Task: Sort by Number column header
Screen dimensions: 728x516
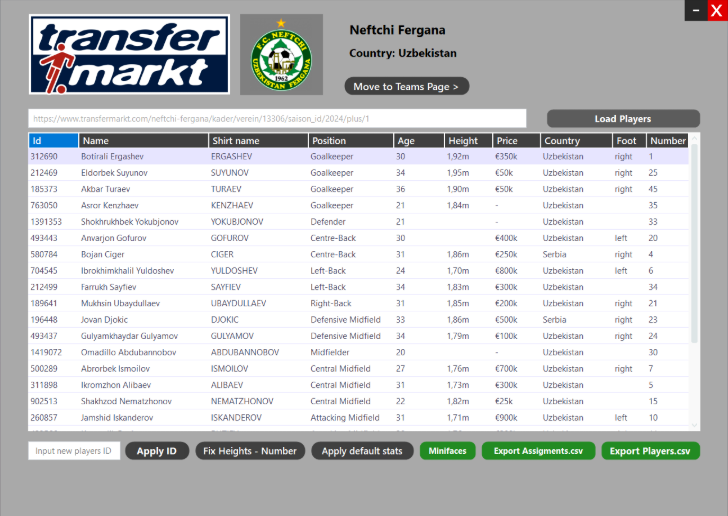Action: coord(667,140)
